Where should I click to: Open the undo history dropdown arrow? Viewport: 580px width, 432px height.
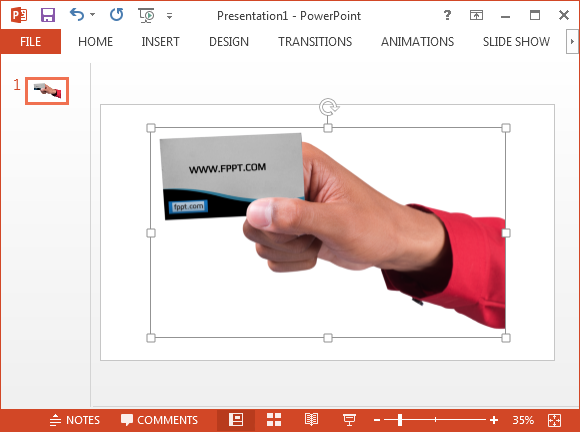click(92, 15)
